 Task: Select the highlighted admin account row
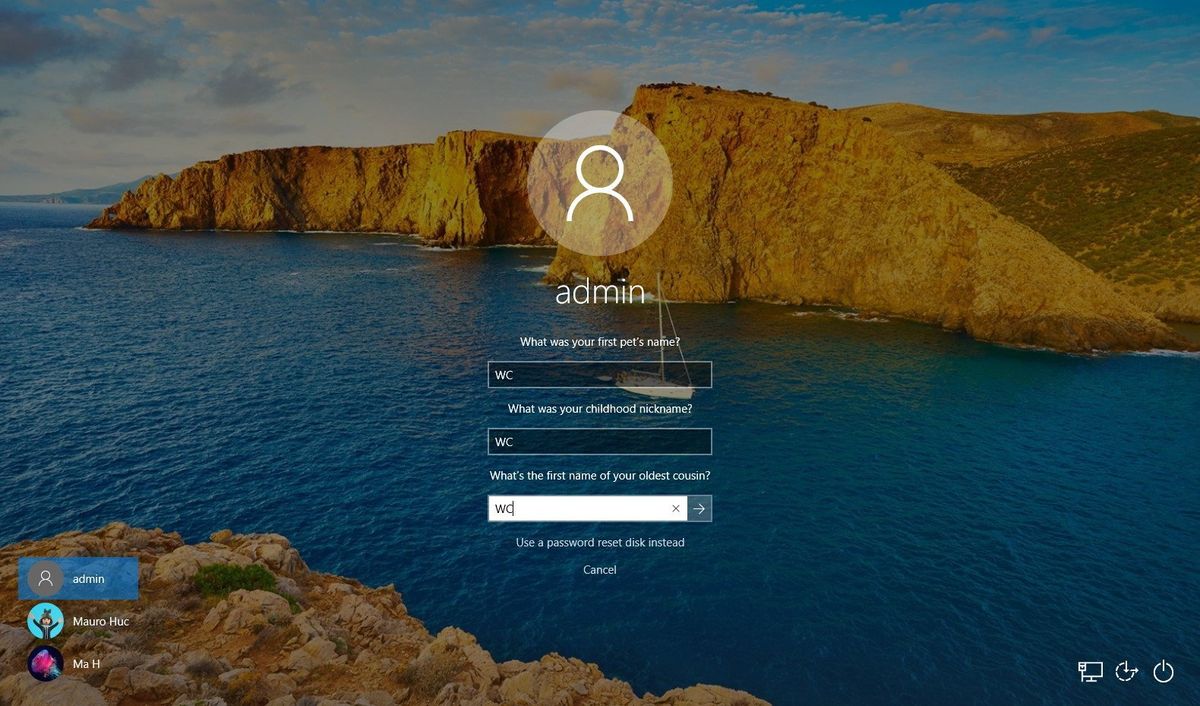[x=78, y=578]
